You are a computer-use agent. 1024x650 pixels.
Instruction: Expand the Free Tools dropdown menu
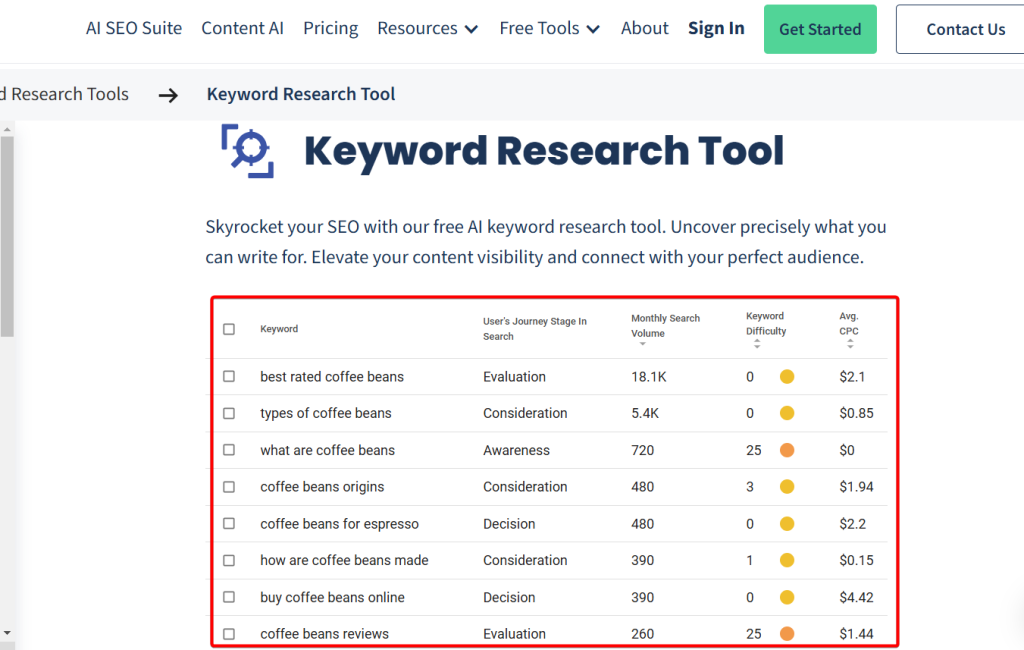pos(549,29)
